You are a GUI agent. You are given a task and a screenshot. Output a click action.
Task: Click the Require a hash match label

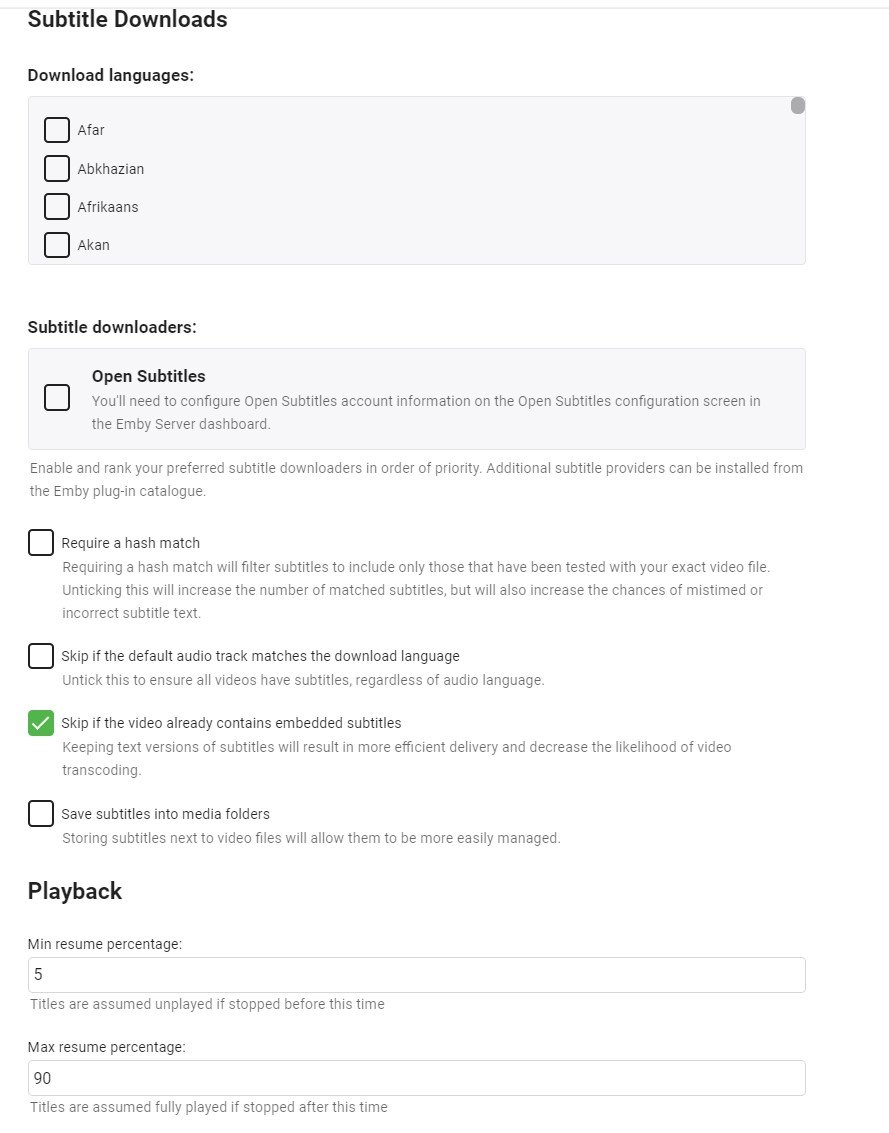coord(130,543)
